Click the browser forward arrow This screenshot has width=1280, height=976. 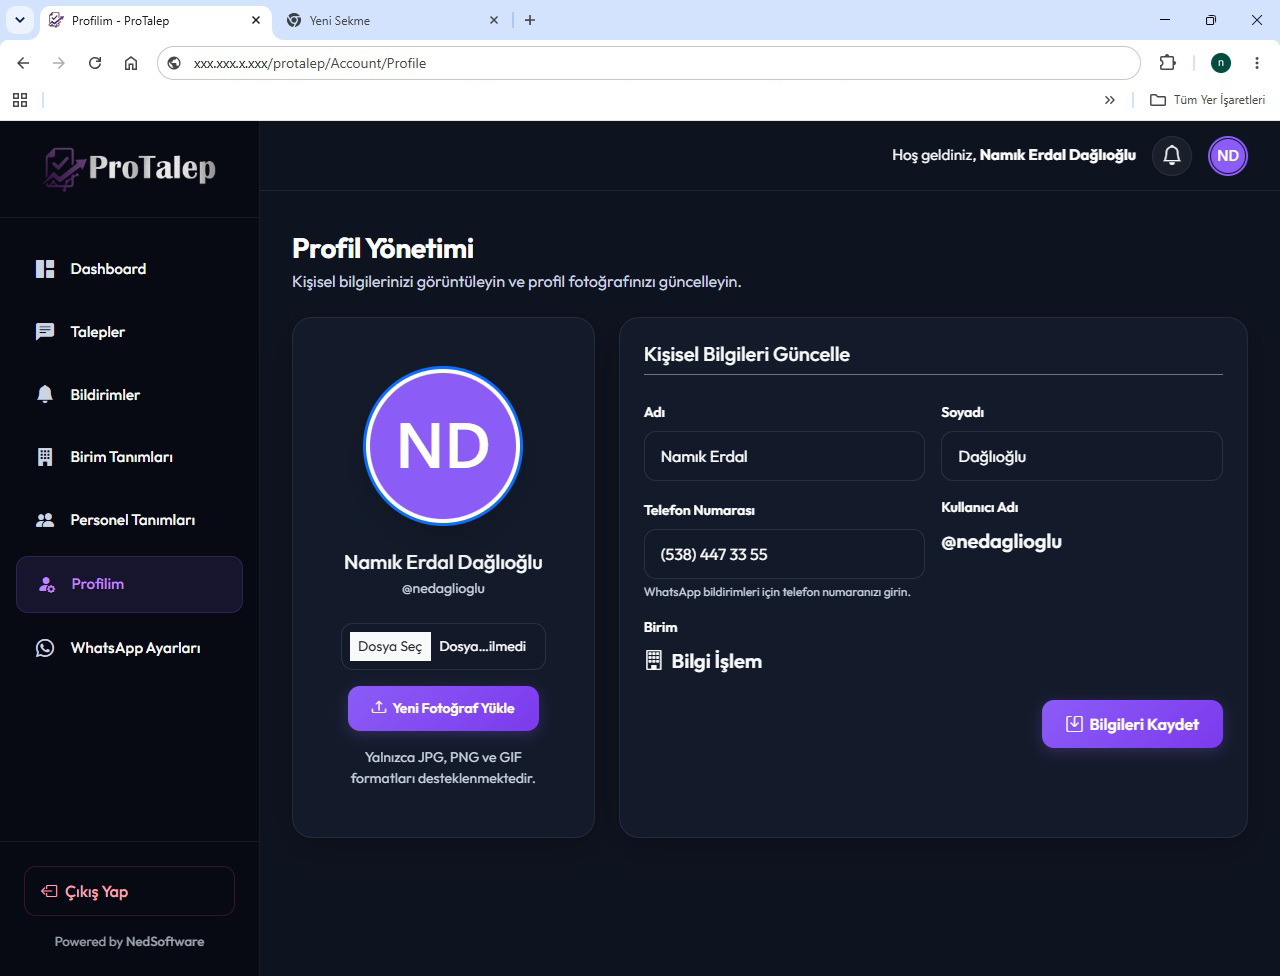59,63
